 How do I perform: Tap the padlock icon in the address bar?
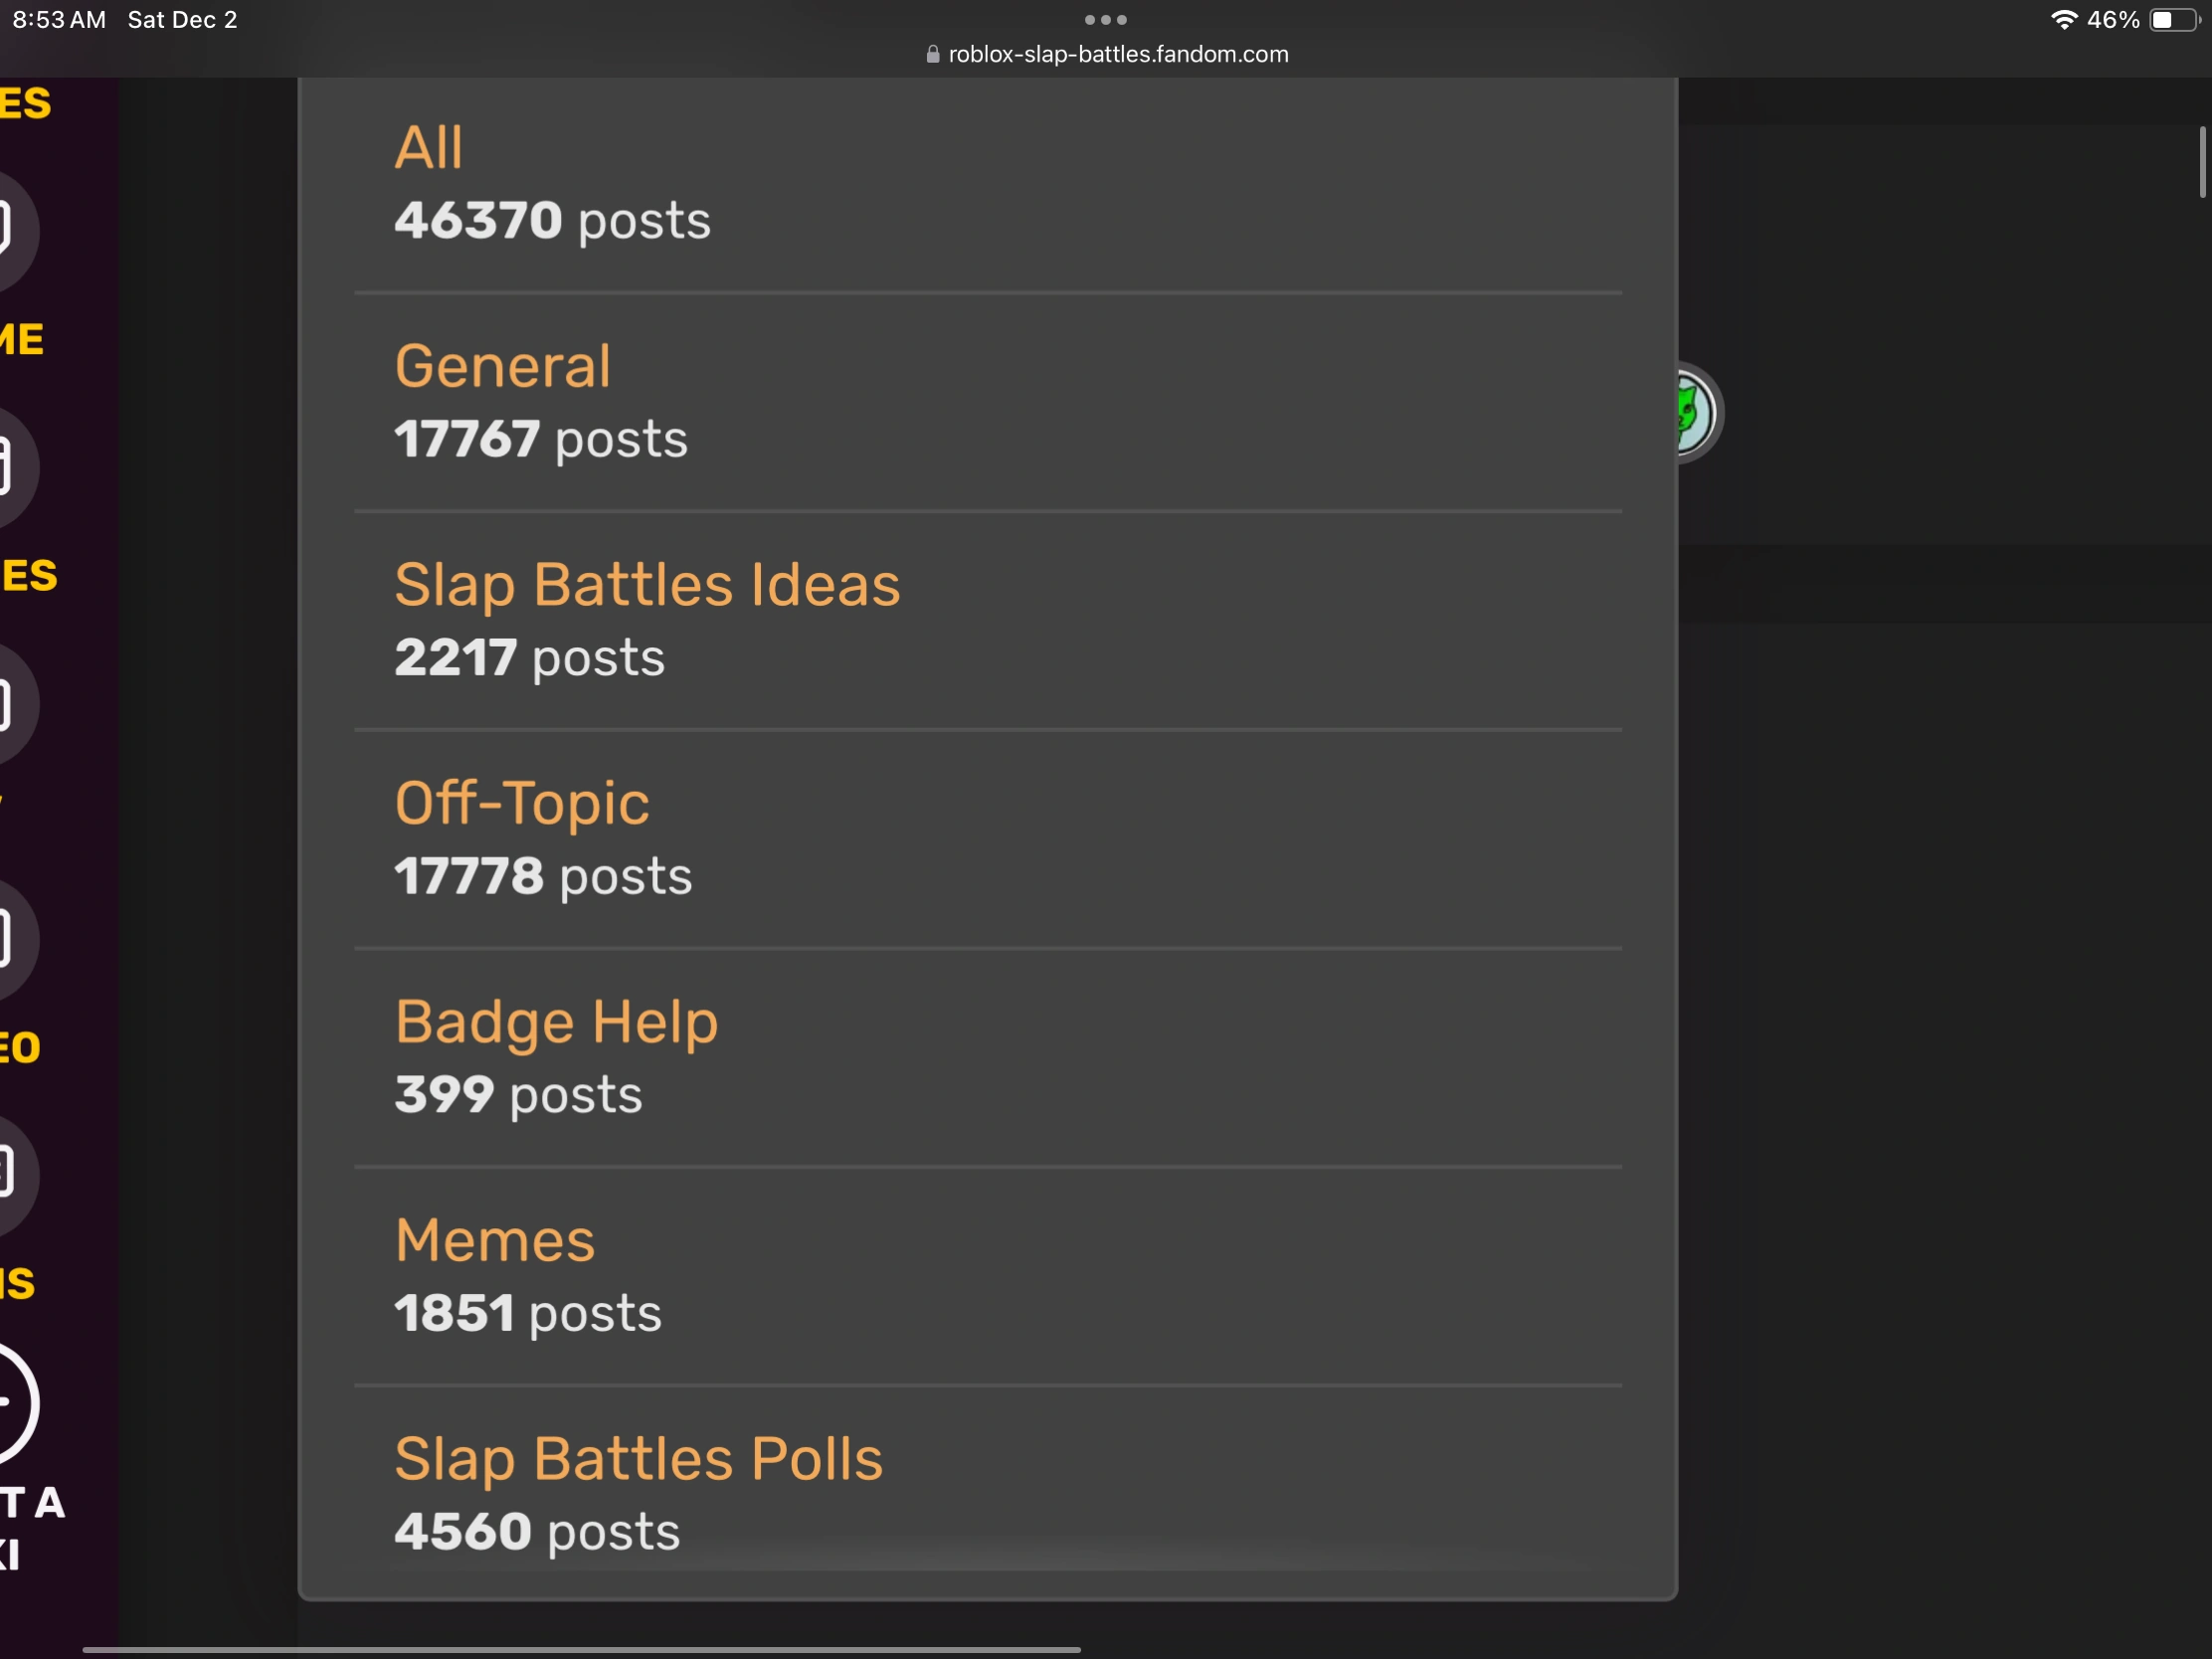click(932, 54)
